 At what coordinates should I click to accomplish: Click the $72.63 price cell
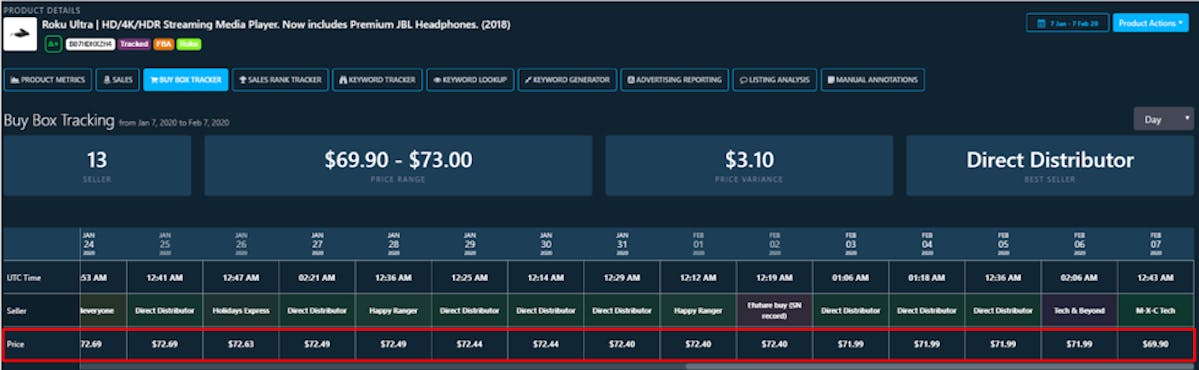[x=241, y=344]
